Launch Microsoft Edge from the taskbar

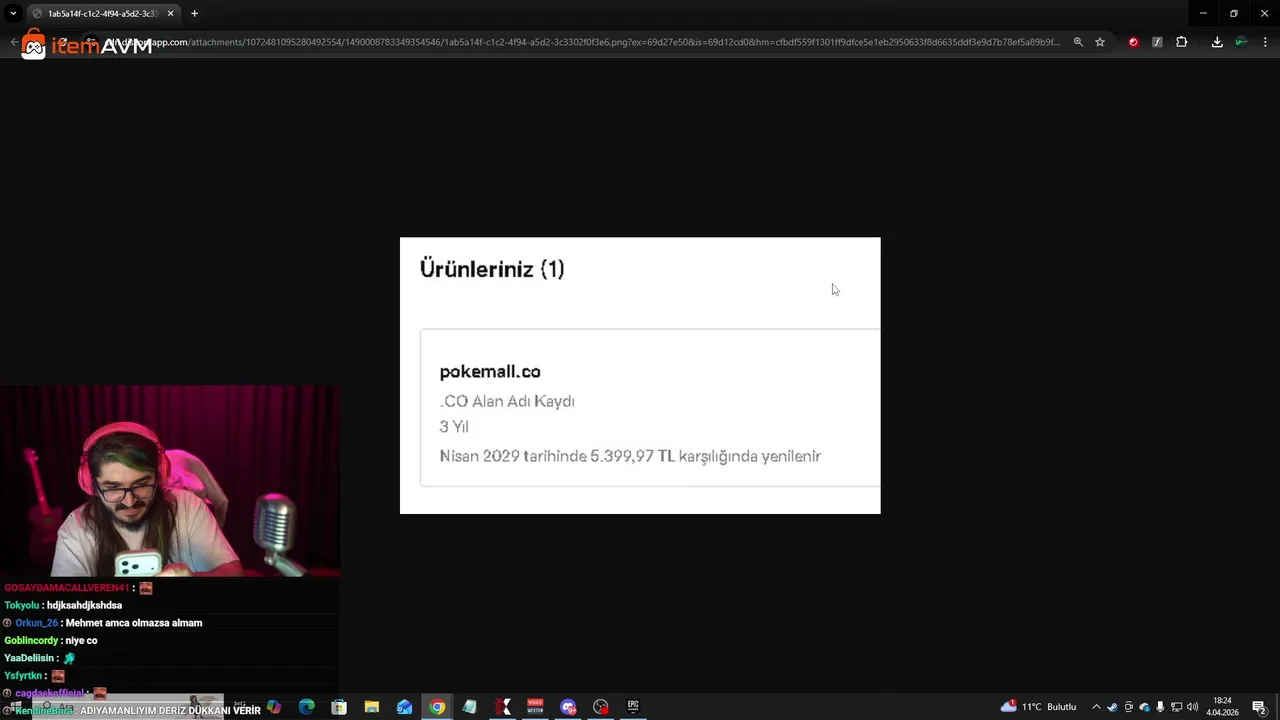306,707
